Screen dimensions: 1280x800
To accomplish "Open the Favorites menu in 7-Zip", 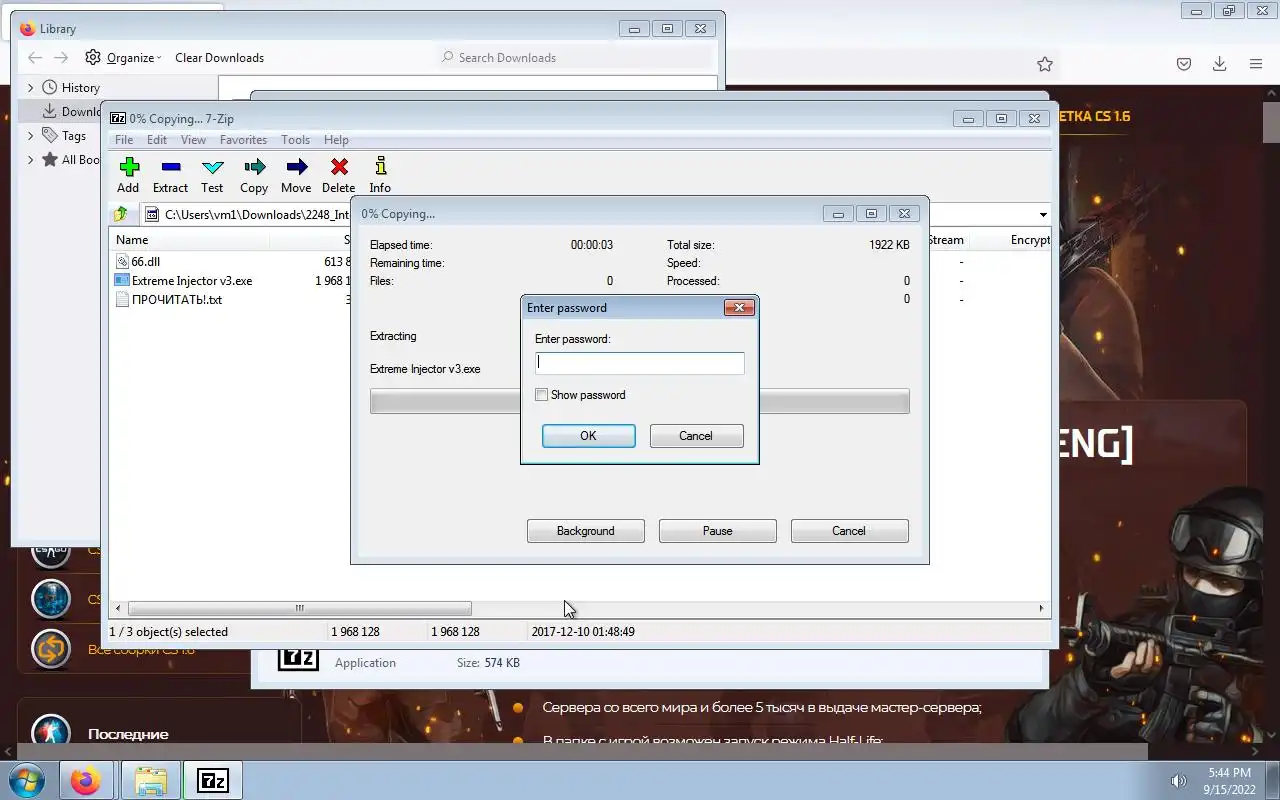I will [x=243, y=140].
